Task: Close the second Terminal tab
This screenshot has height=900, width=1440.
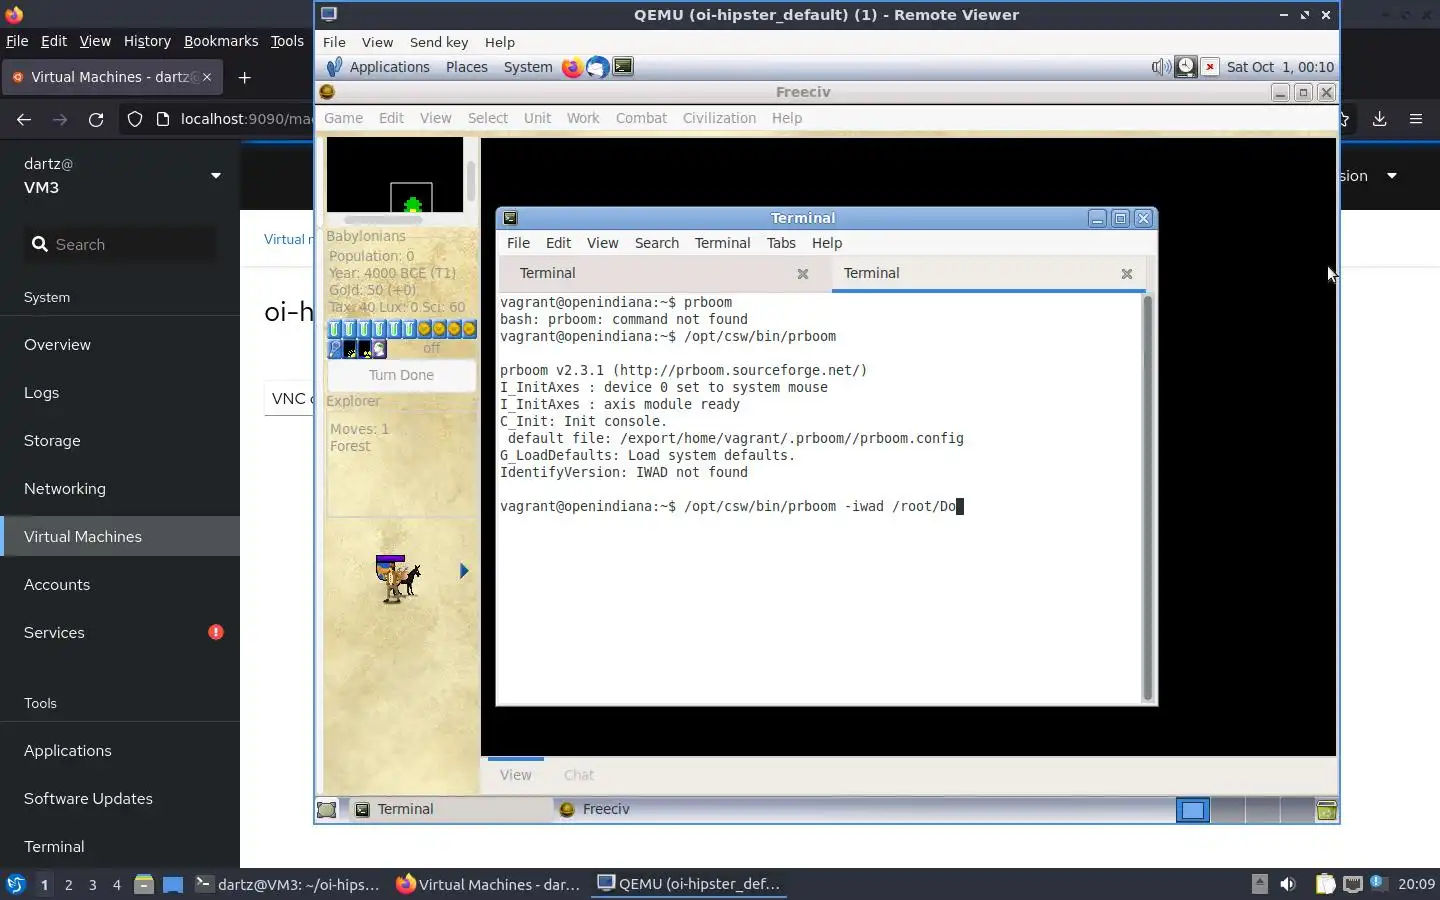Action: tap(1127, 274)
